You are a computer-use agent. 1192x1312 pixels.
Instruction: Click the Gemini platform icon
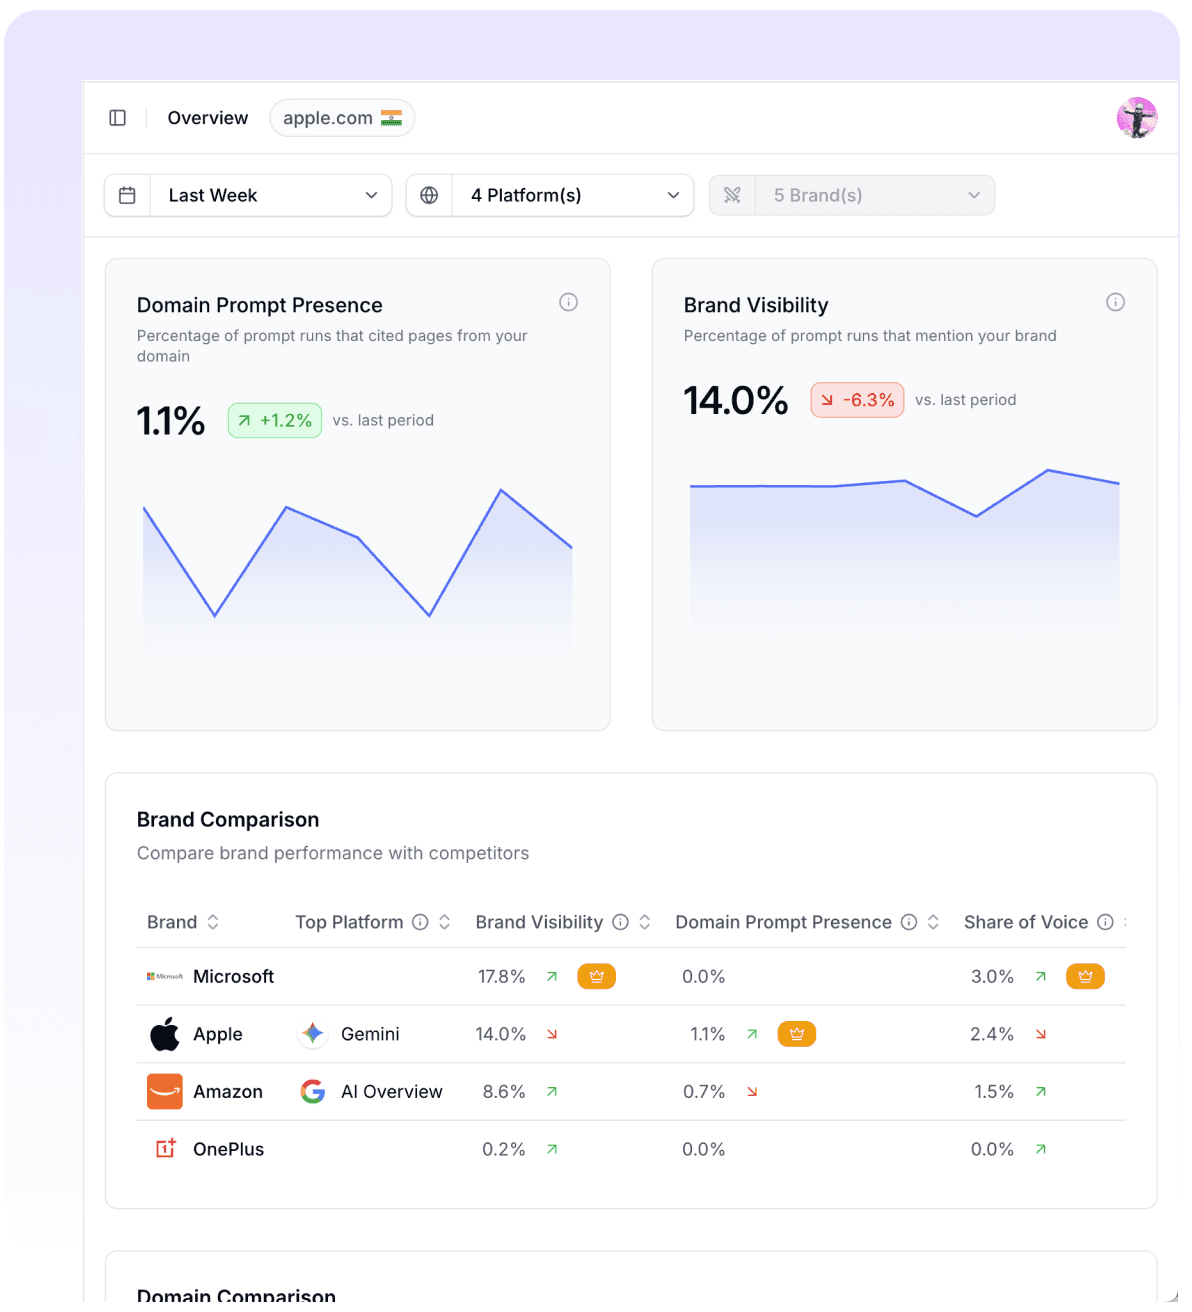point(313,1034)
